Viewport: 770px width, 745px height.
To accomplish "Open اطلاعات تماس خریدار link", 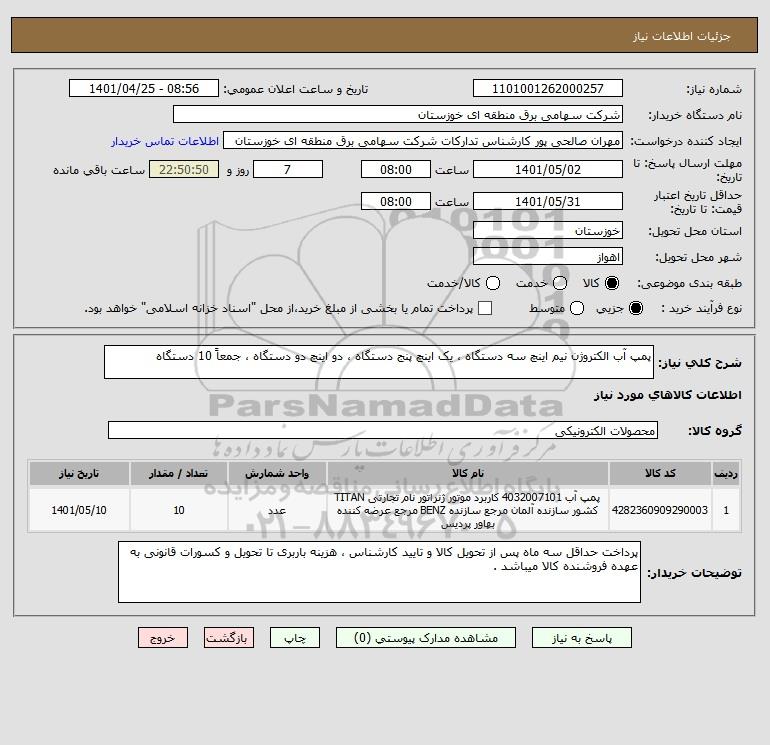I will [x=165, y=141].
